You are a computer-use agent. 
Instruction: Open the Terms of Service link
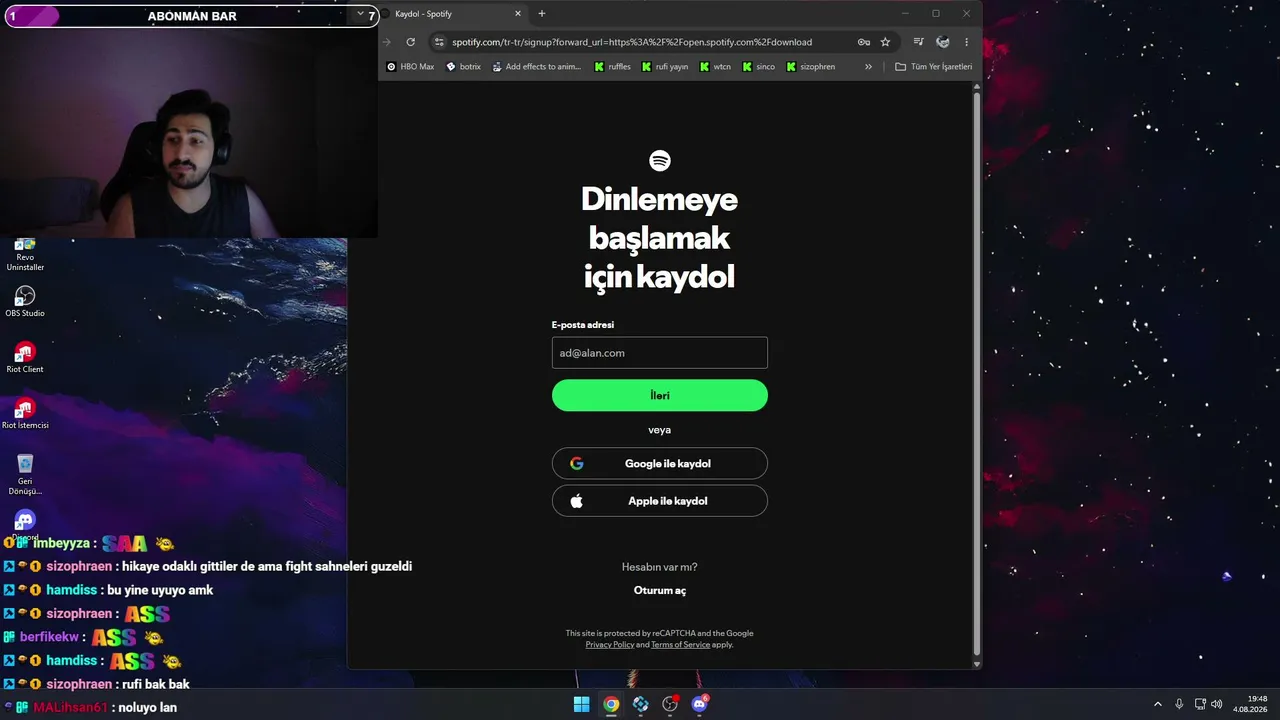click(680, 645)
